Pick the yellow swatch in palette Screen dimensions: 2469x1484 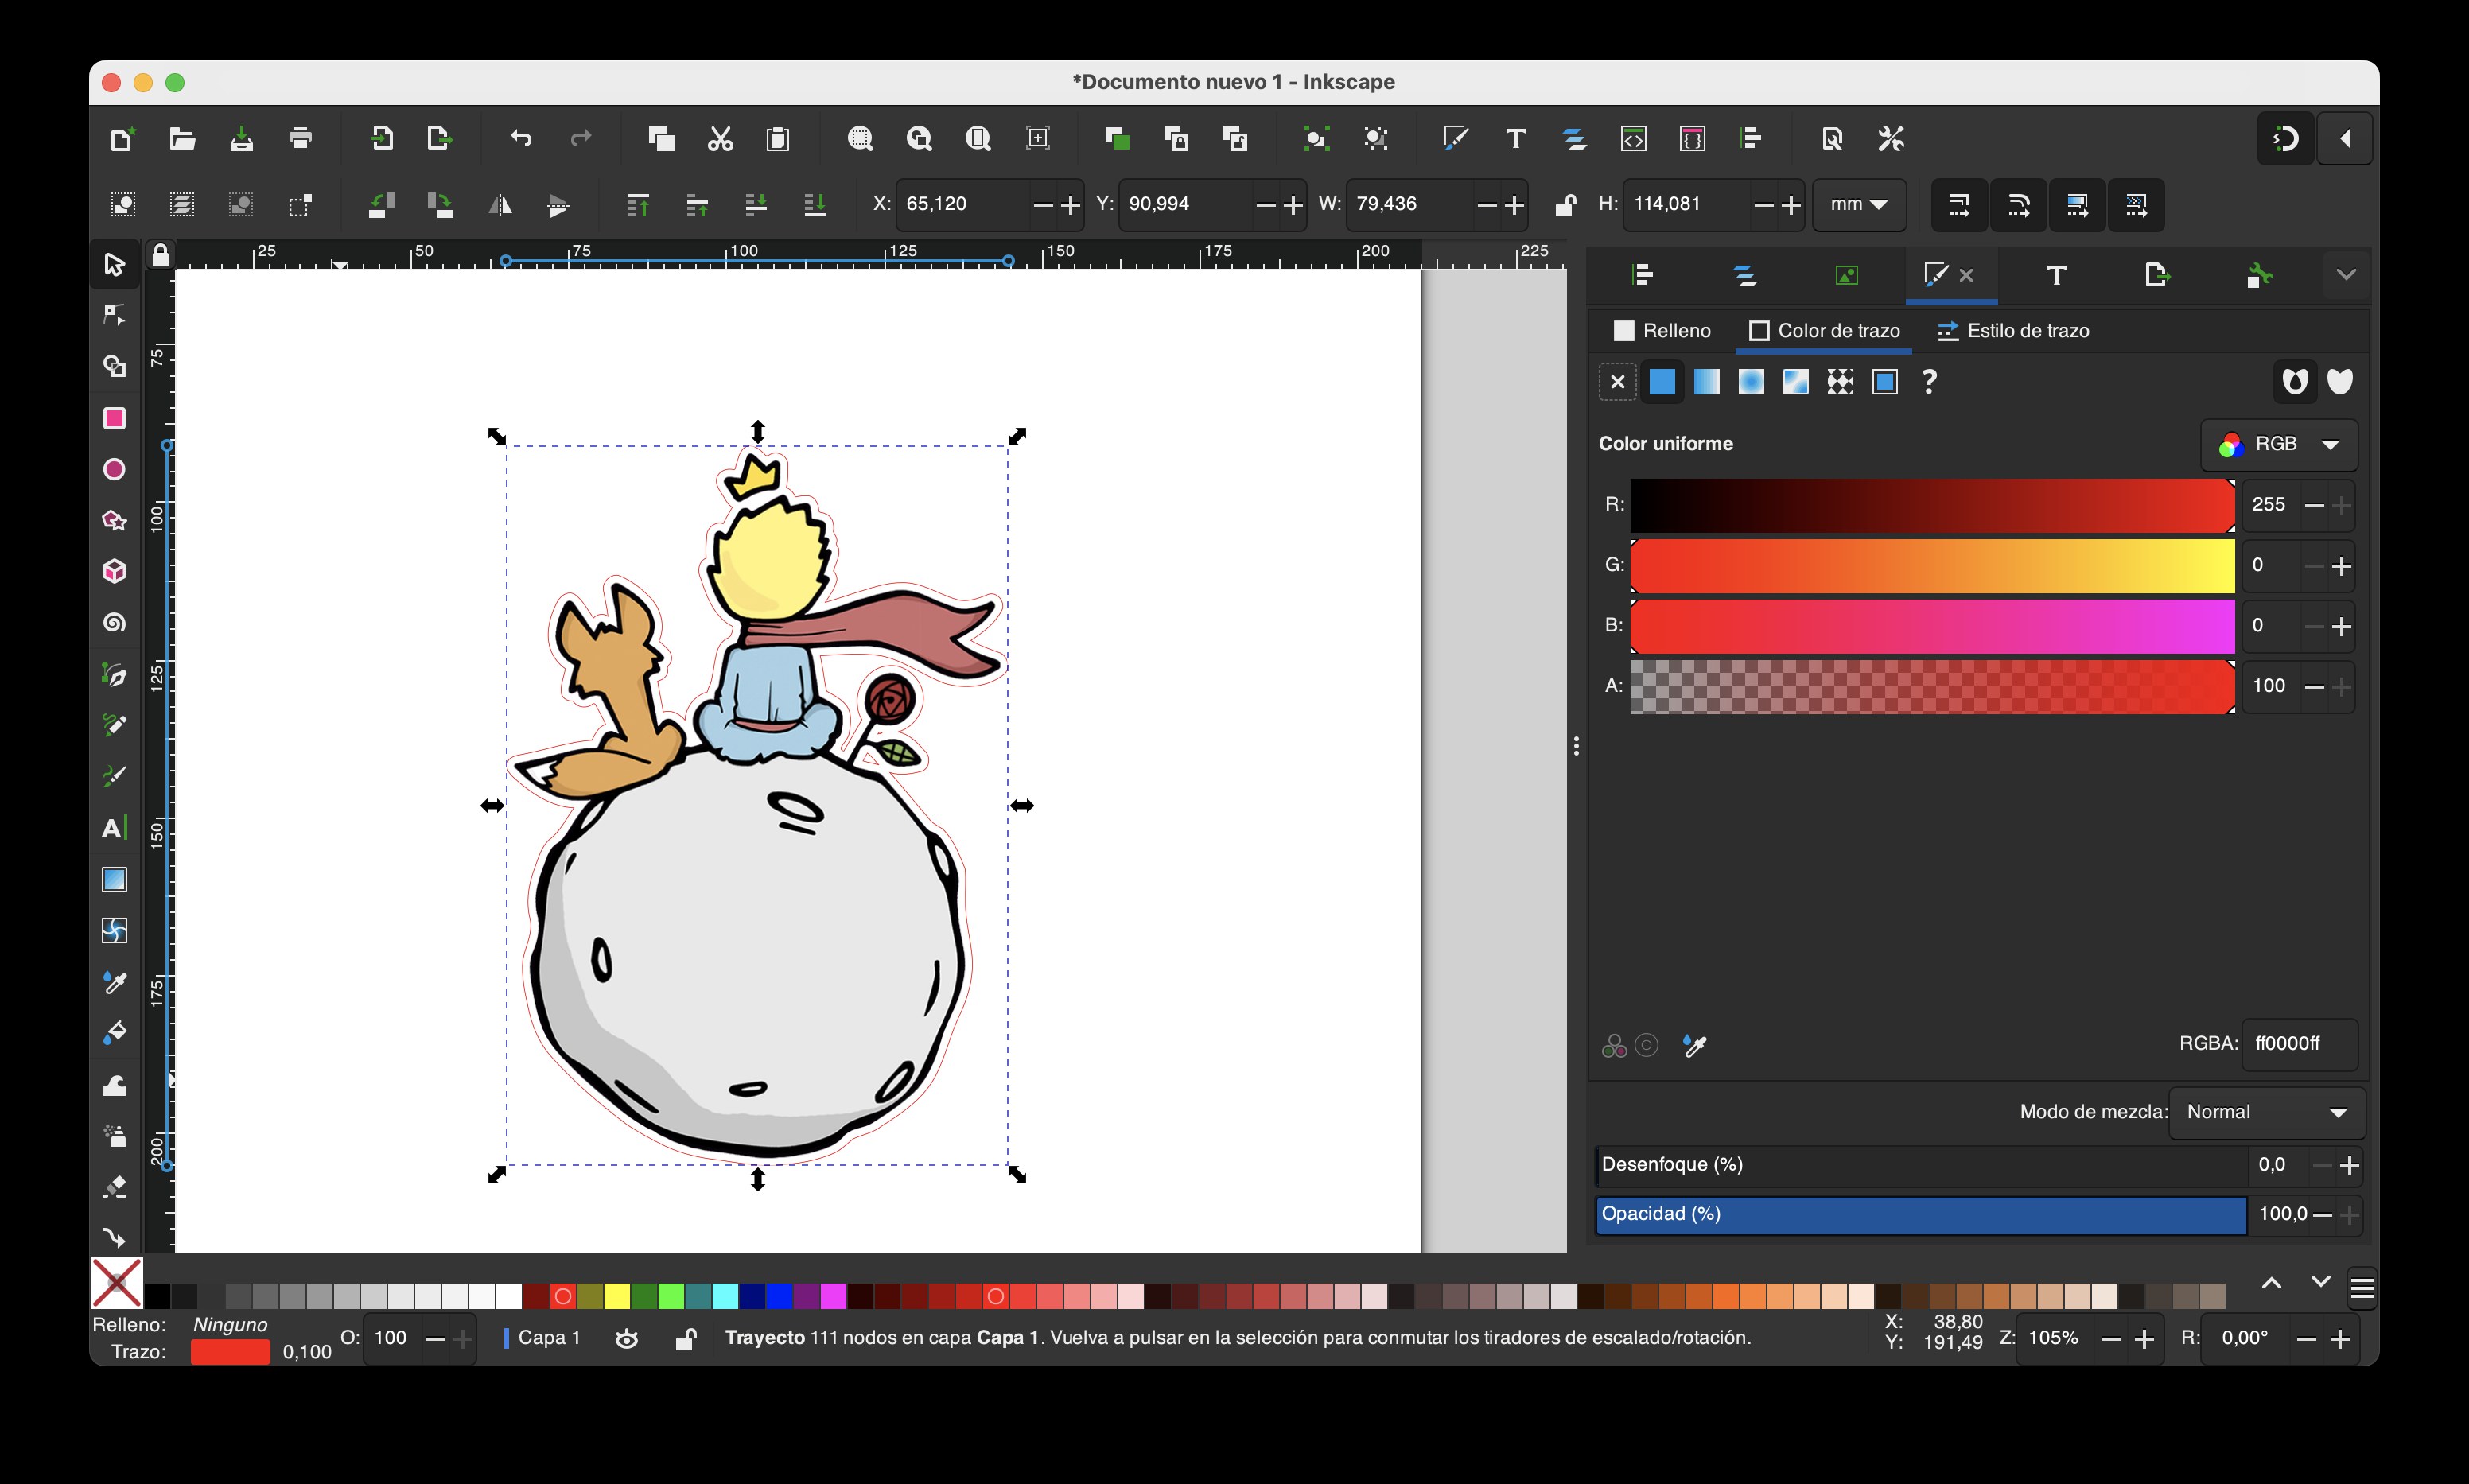(617, 1297)
